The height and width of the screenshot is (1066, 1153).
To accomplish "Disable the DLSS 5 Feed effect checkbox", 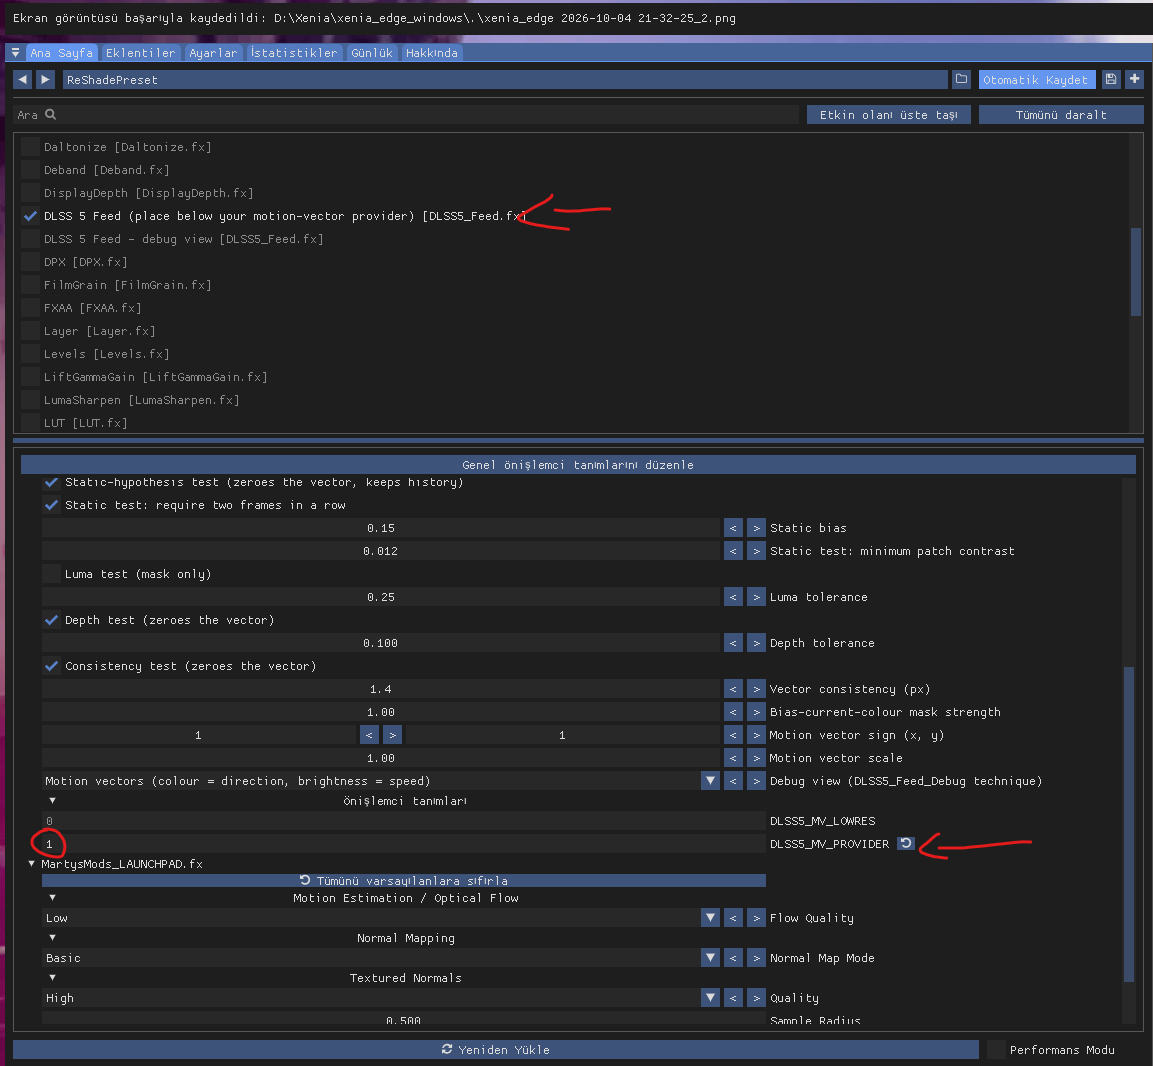I will (30, 216).
